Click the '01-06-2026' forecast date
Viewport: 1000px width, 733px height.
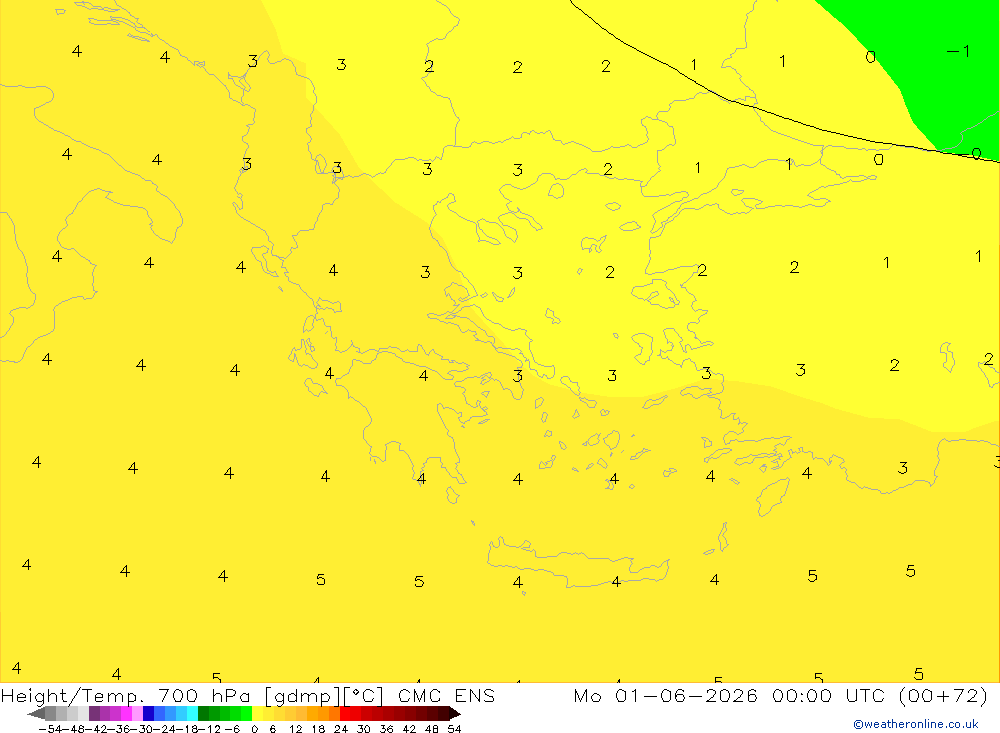pyautogui.click(x=686, y=695)
